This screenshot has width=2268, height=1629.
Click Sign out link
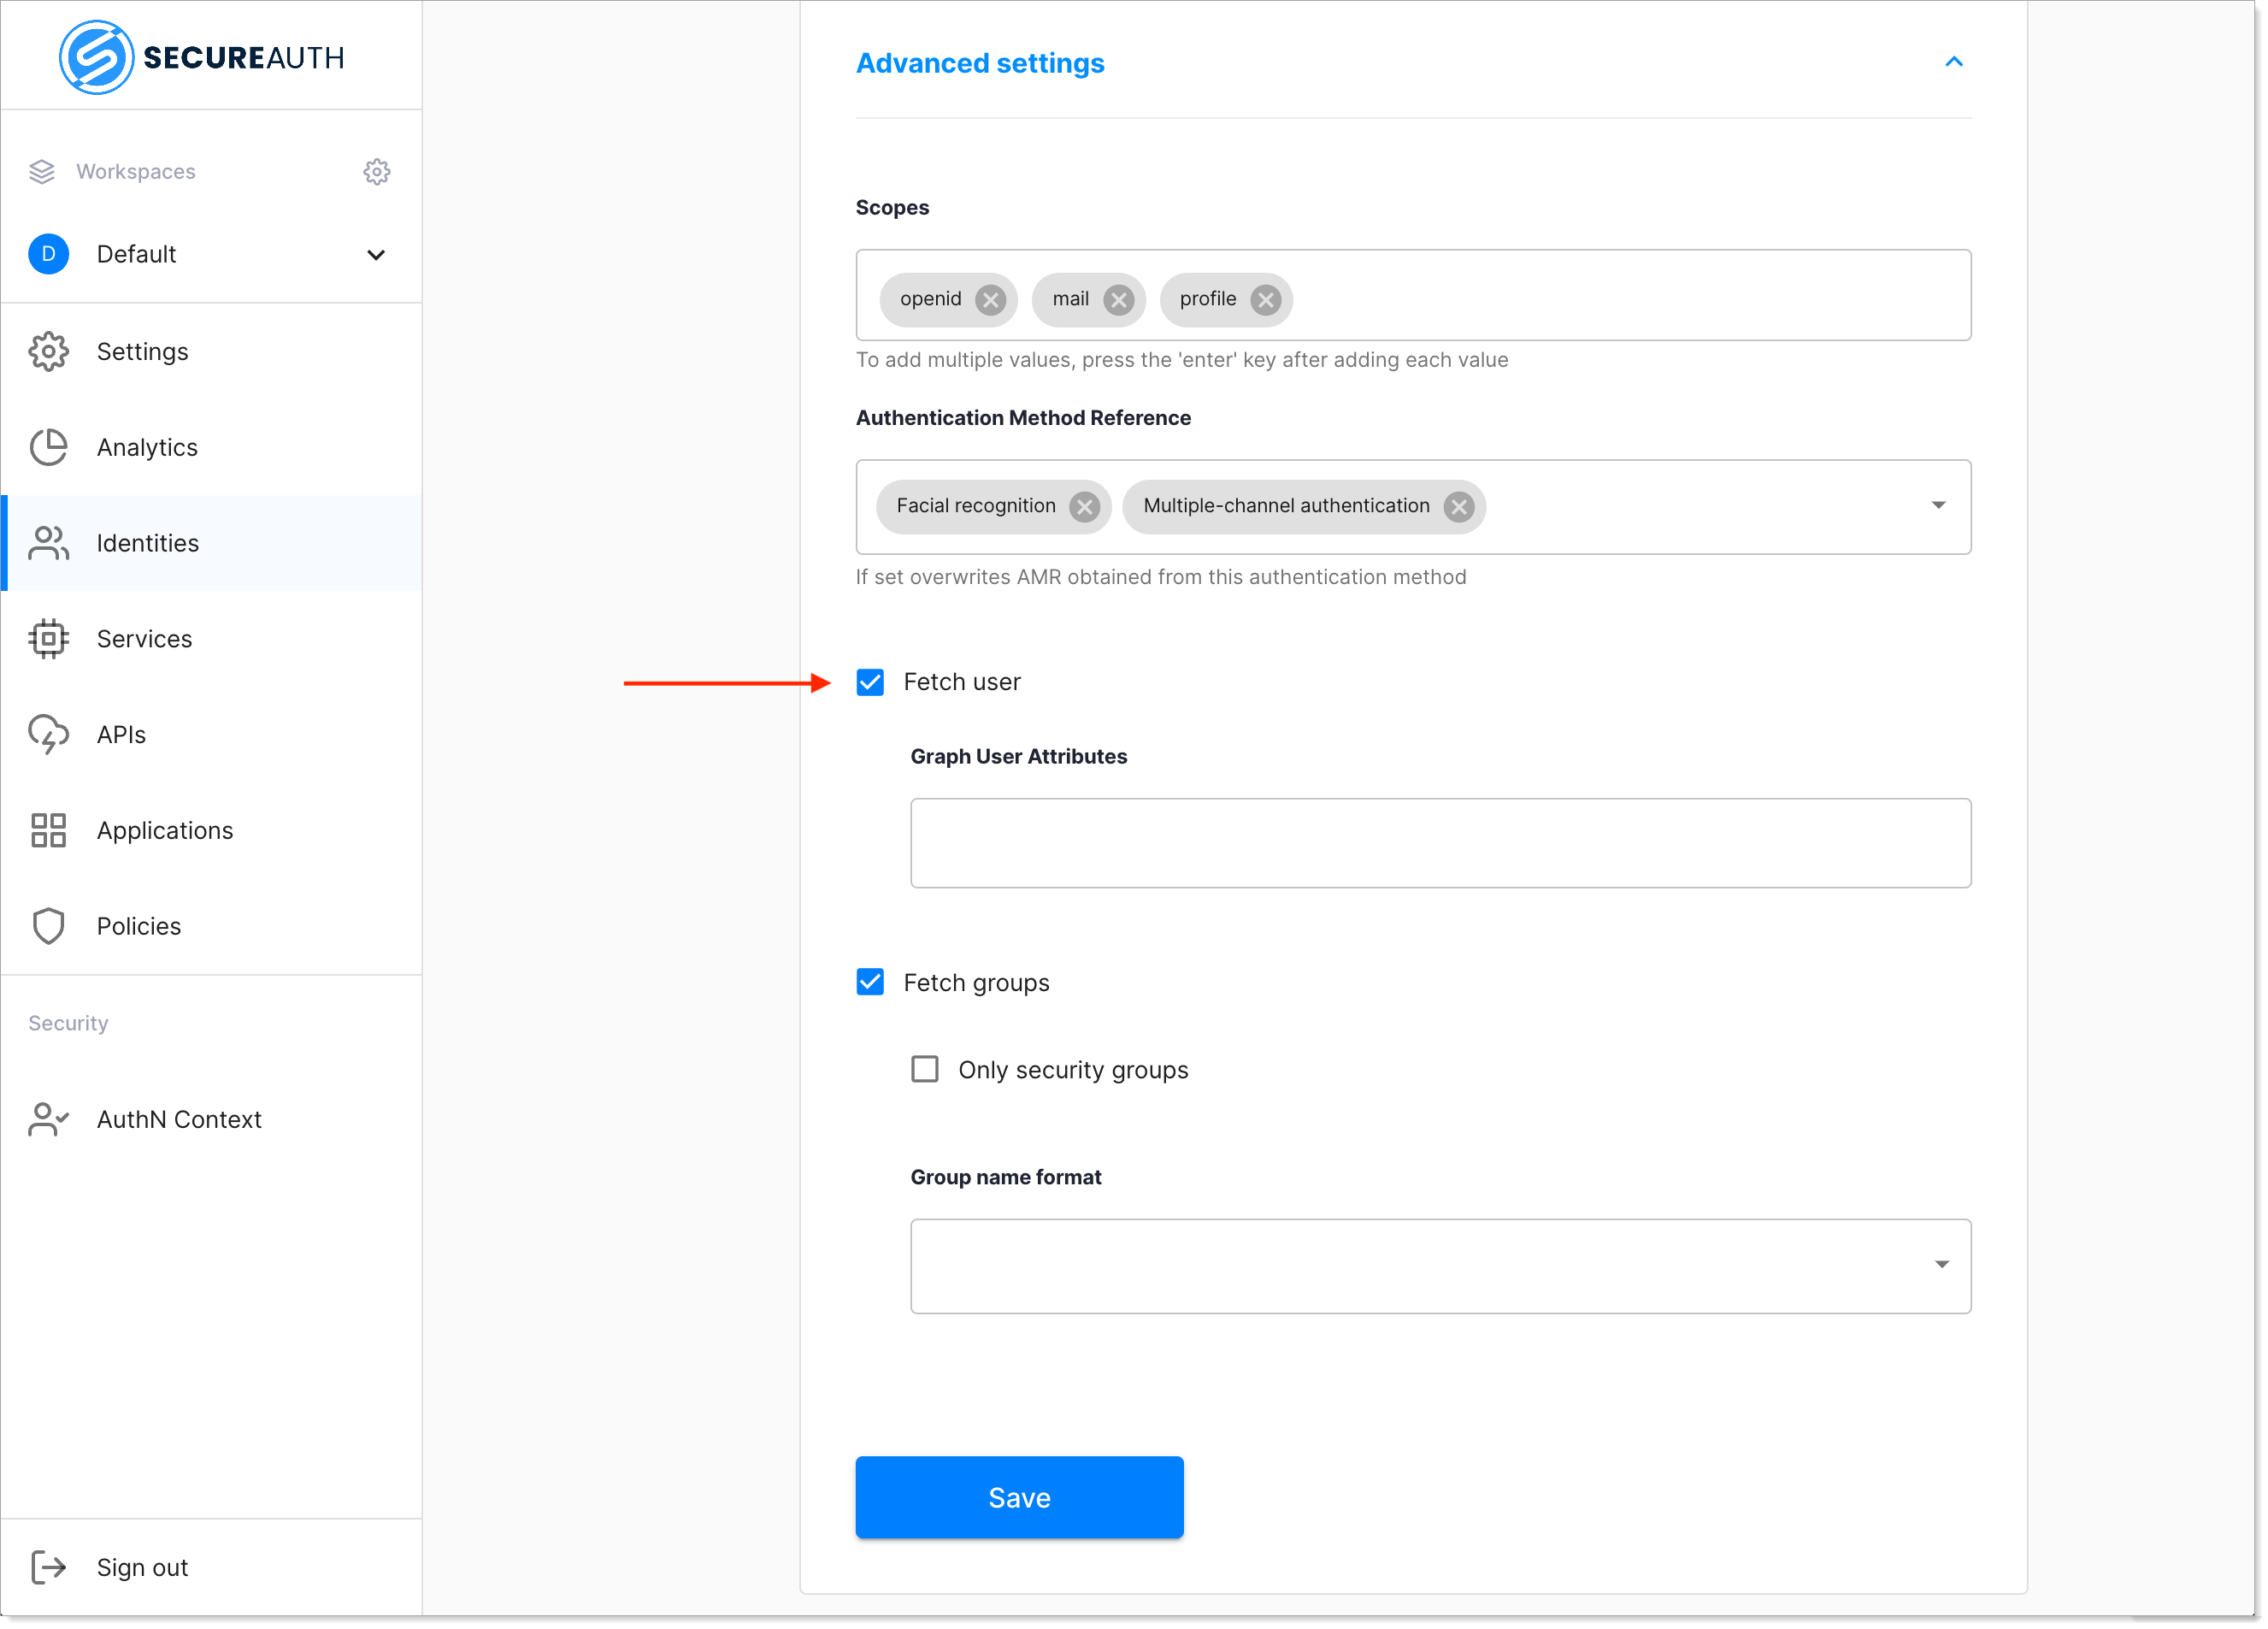pos(142,1569)
